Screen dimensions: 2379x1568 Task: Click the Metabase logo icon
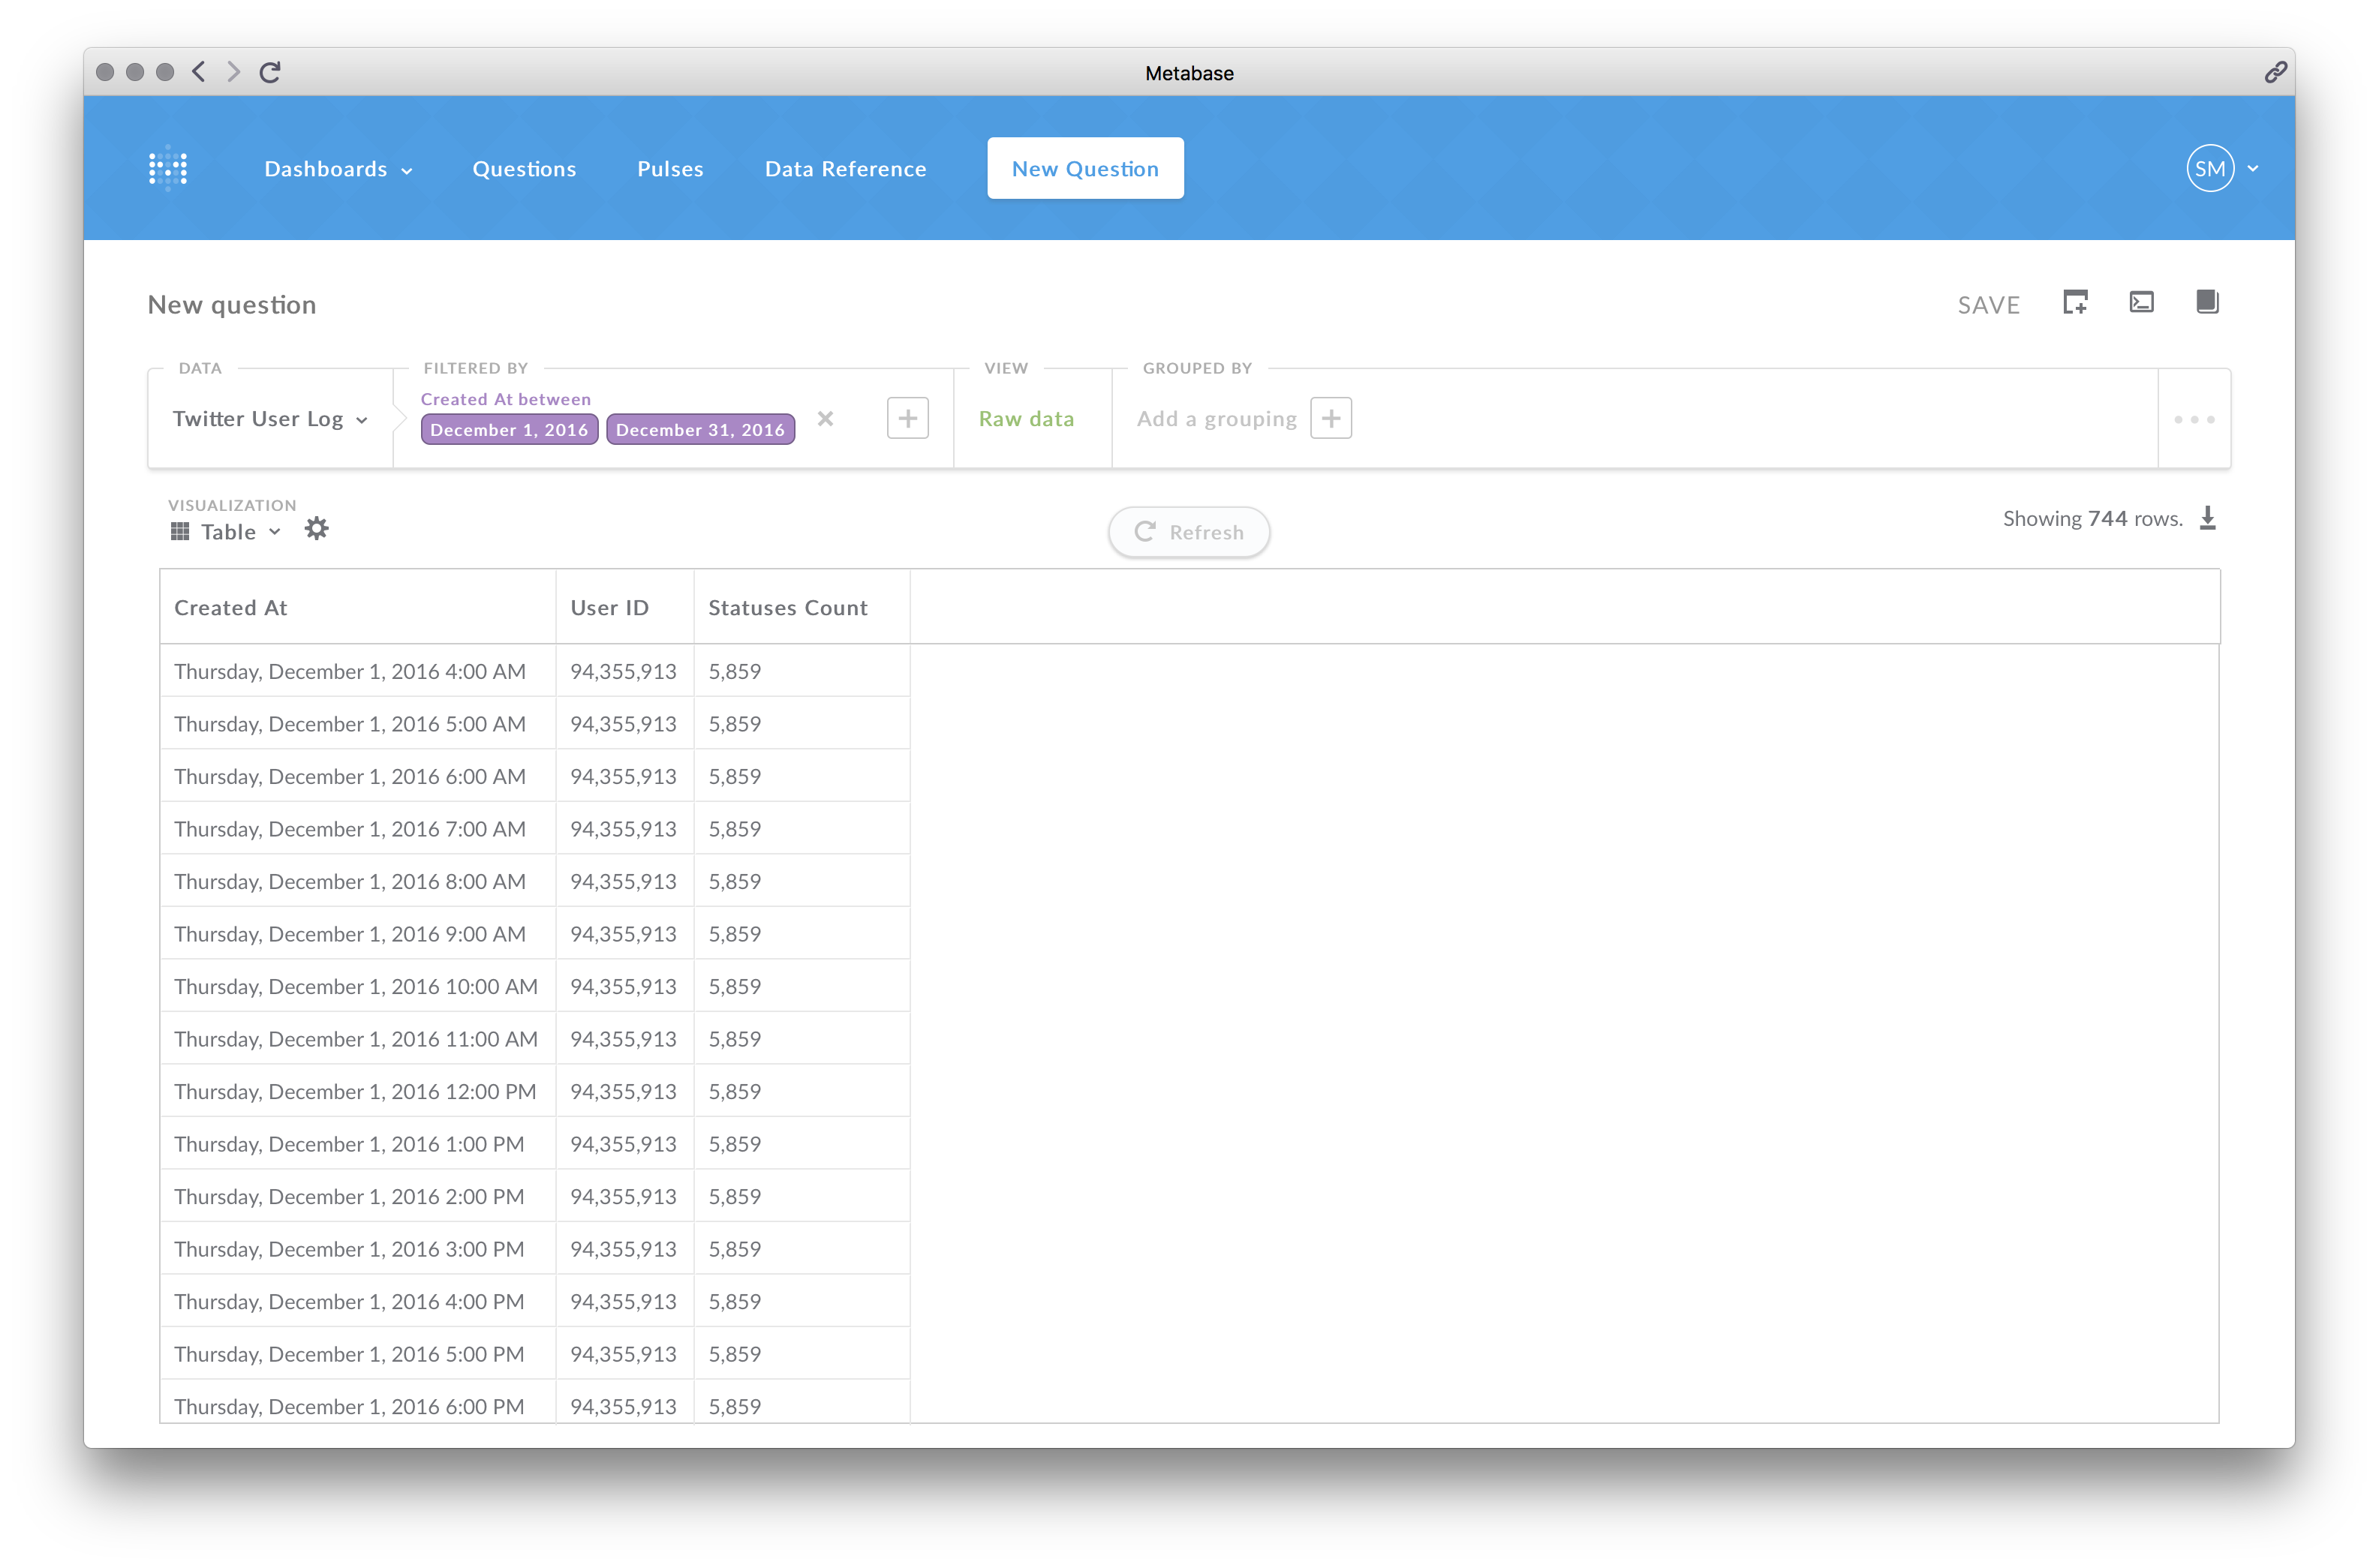[x=168, y=168]
